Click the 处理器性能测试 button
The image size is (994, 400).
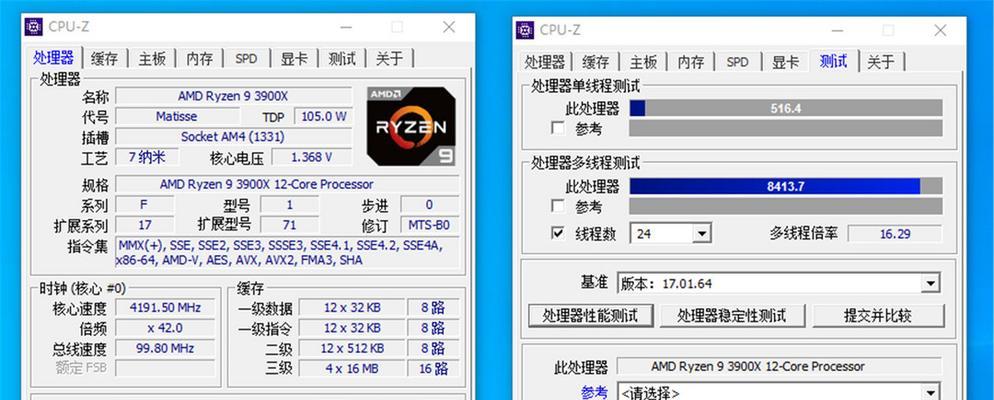pos(590,316)
